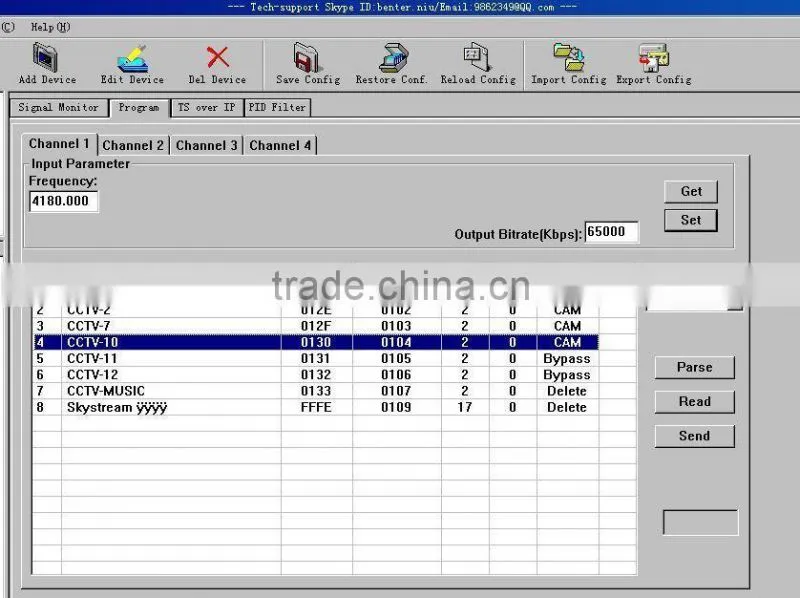Click Bypass status in CCTV-12 row
This screenshot has width=800, height=598.
567,375
